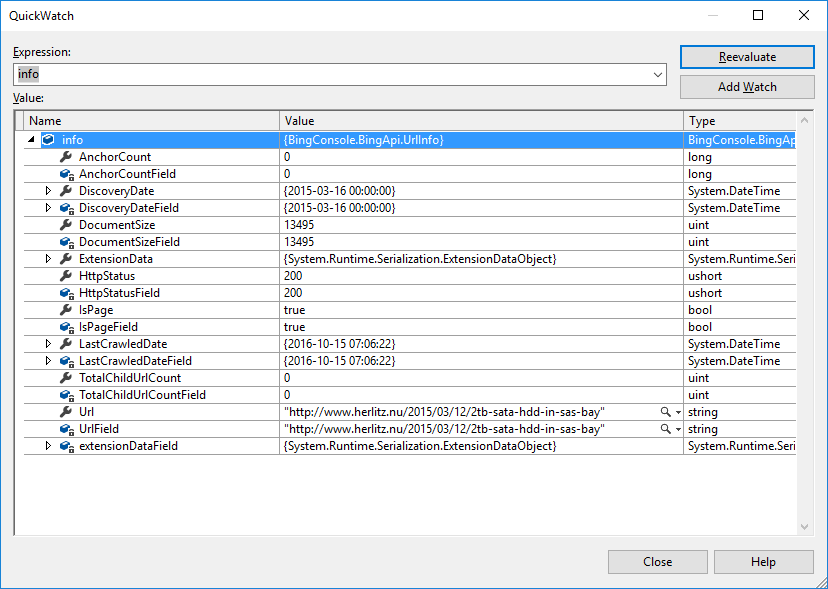Click the Help button

(763, 562)
